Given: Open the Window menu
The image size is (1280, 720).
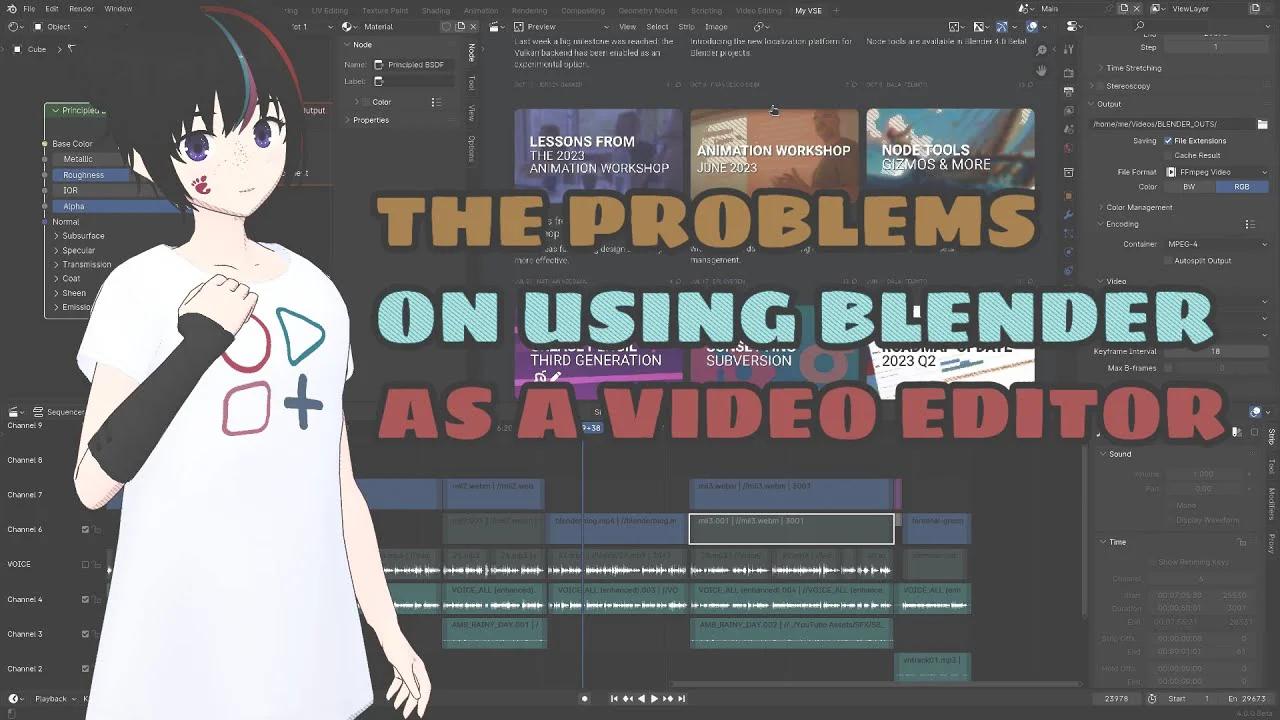Looking at the screenshot, I should point(118,8).
